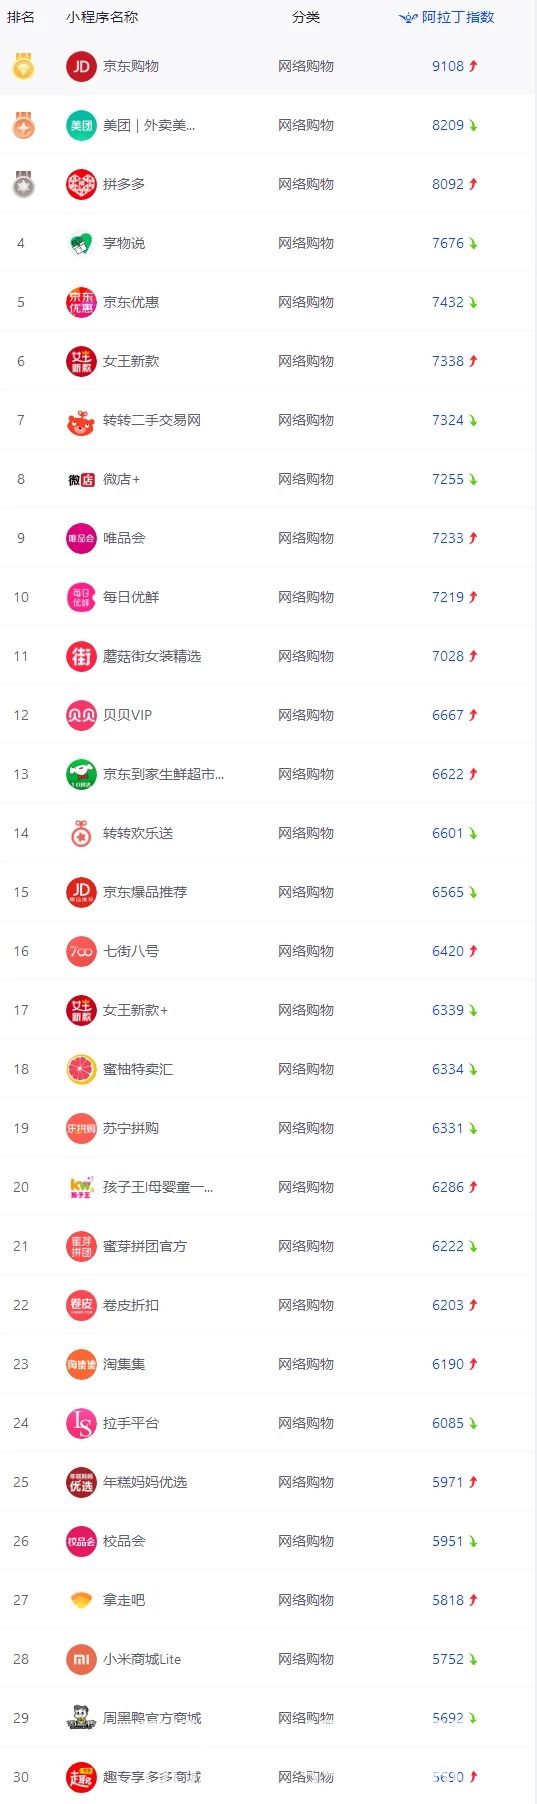
Task: Click the 微店+ logo icon
Action: coord(81,479)
